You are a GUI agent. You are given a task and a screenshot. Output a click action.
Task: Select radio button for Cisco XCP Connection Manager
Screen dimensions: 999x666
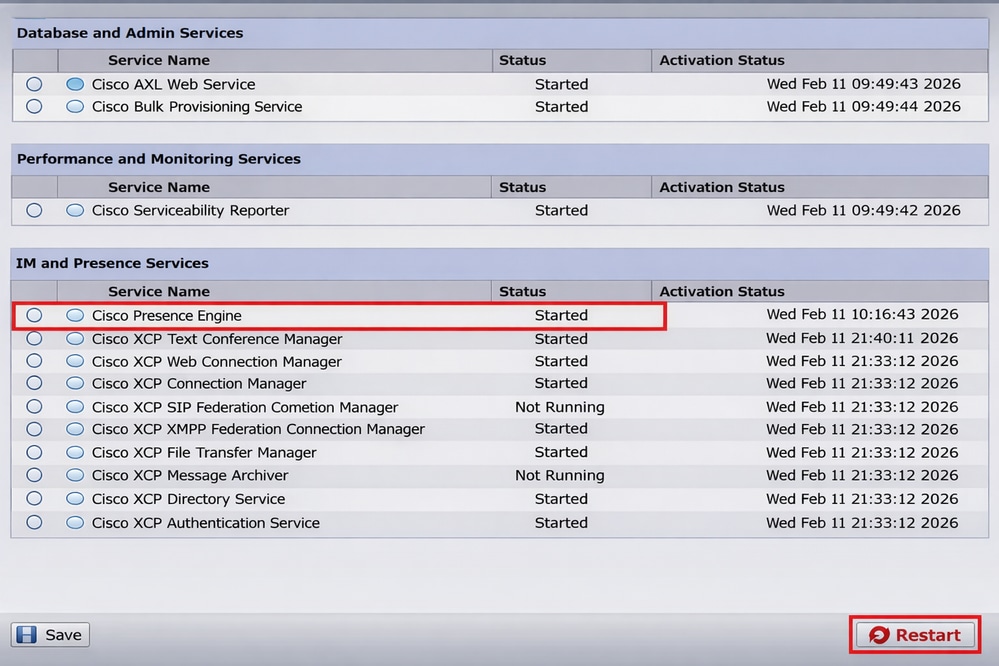34,384
